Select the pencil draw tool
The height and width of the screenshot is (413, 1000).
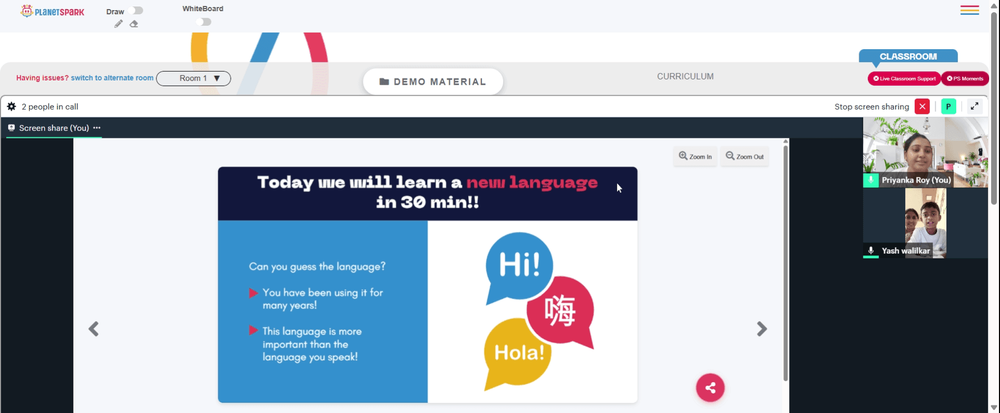119,24
